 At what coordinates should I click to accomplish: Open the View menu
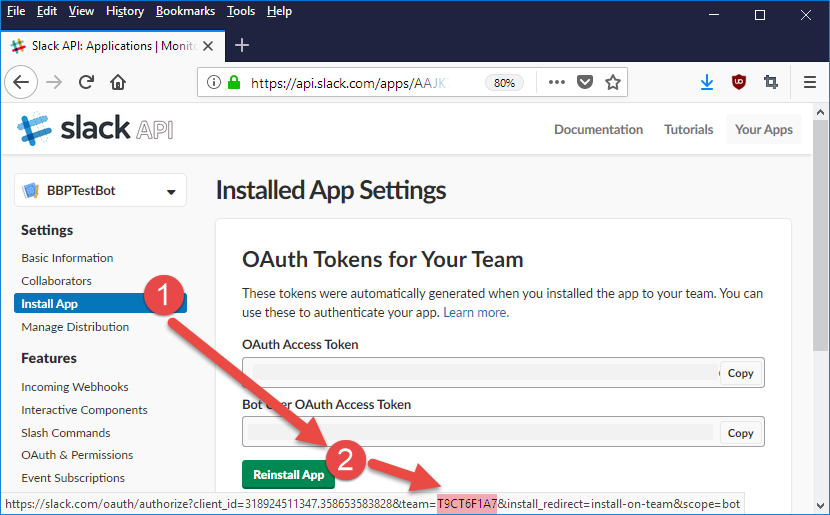coord(81,11)
